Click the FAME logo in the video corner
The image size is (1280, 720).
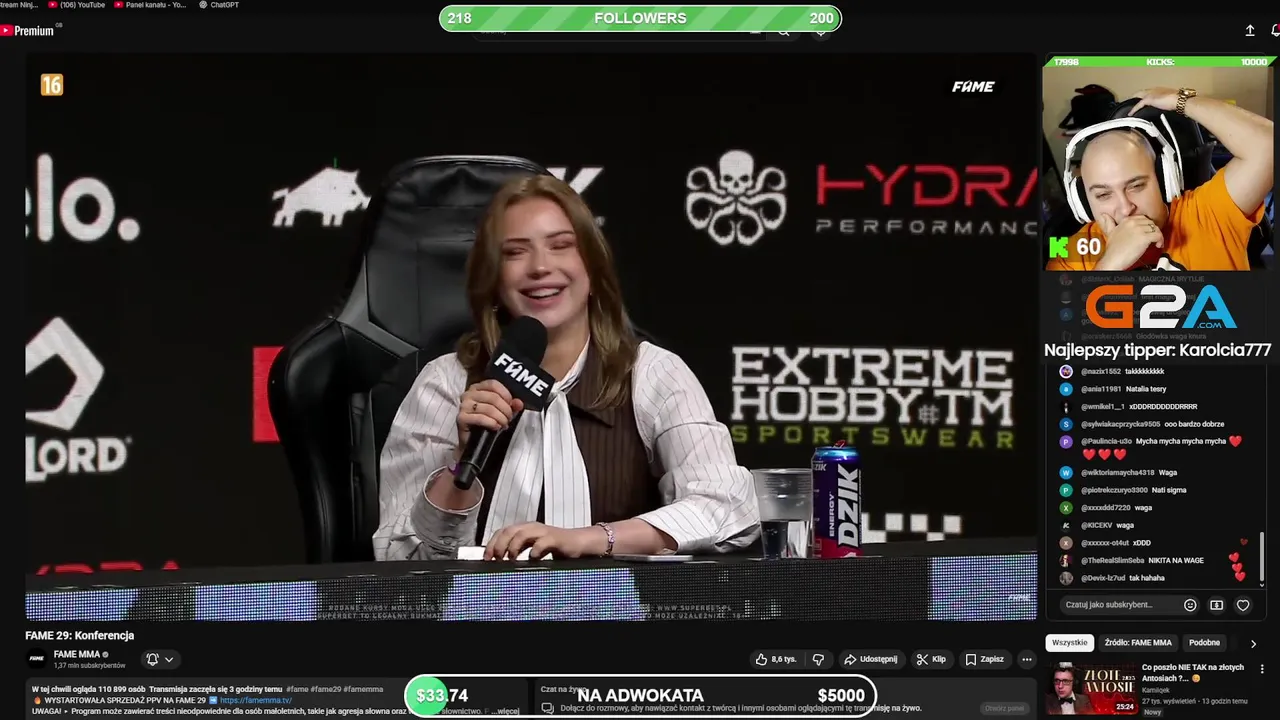[973, 87]
